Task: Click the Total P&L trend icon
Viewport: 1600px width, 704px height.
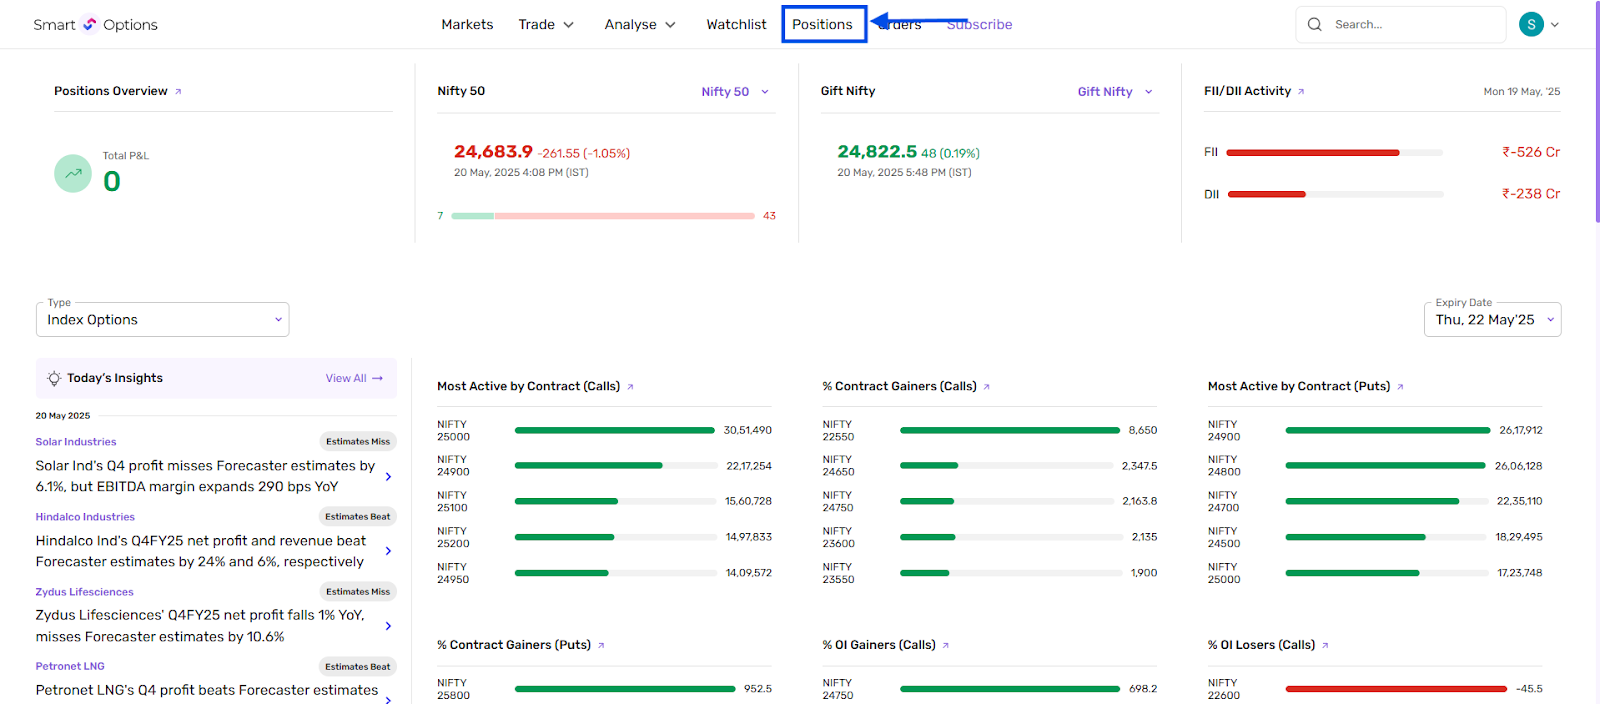Action: [x=73, y=173]
